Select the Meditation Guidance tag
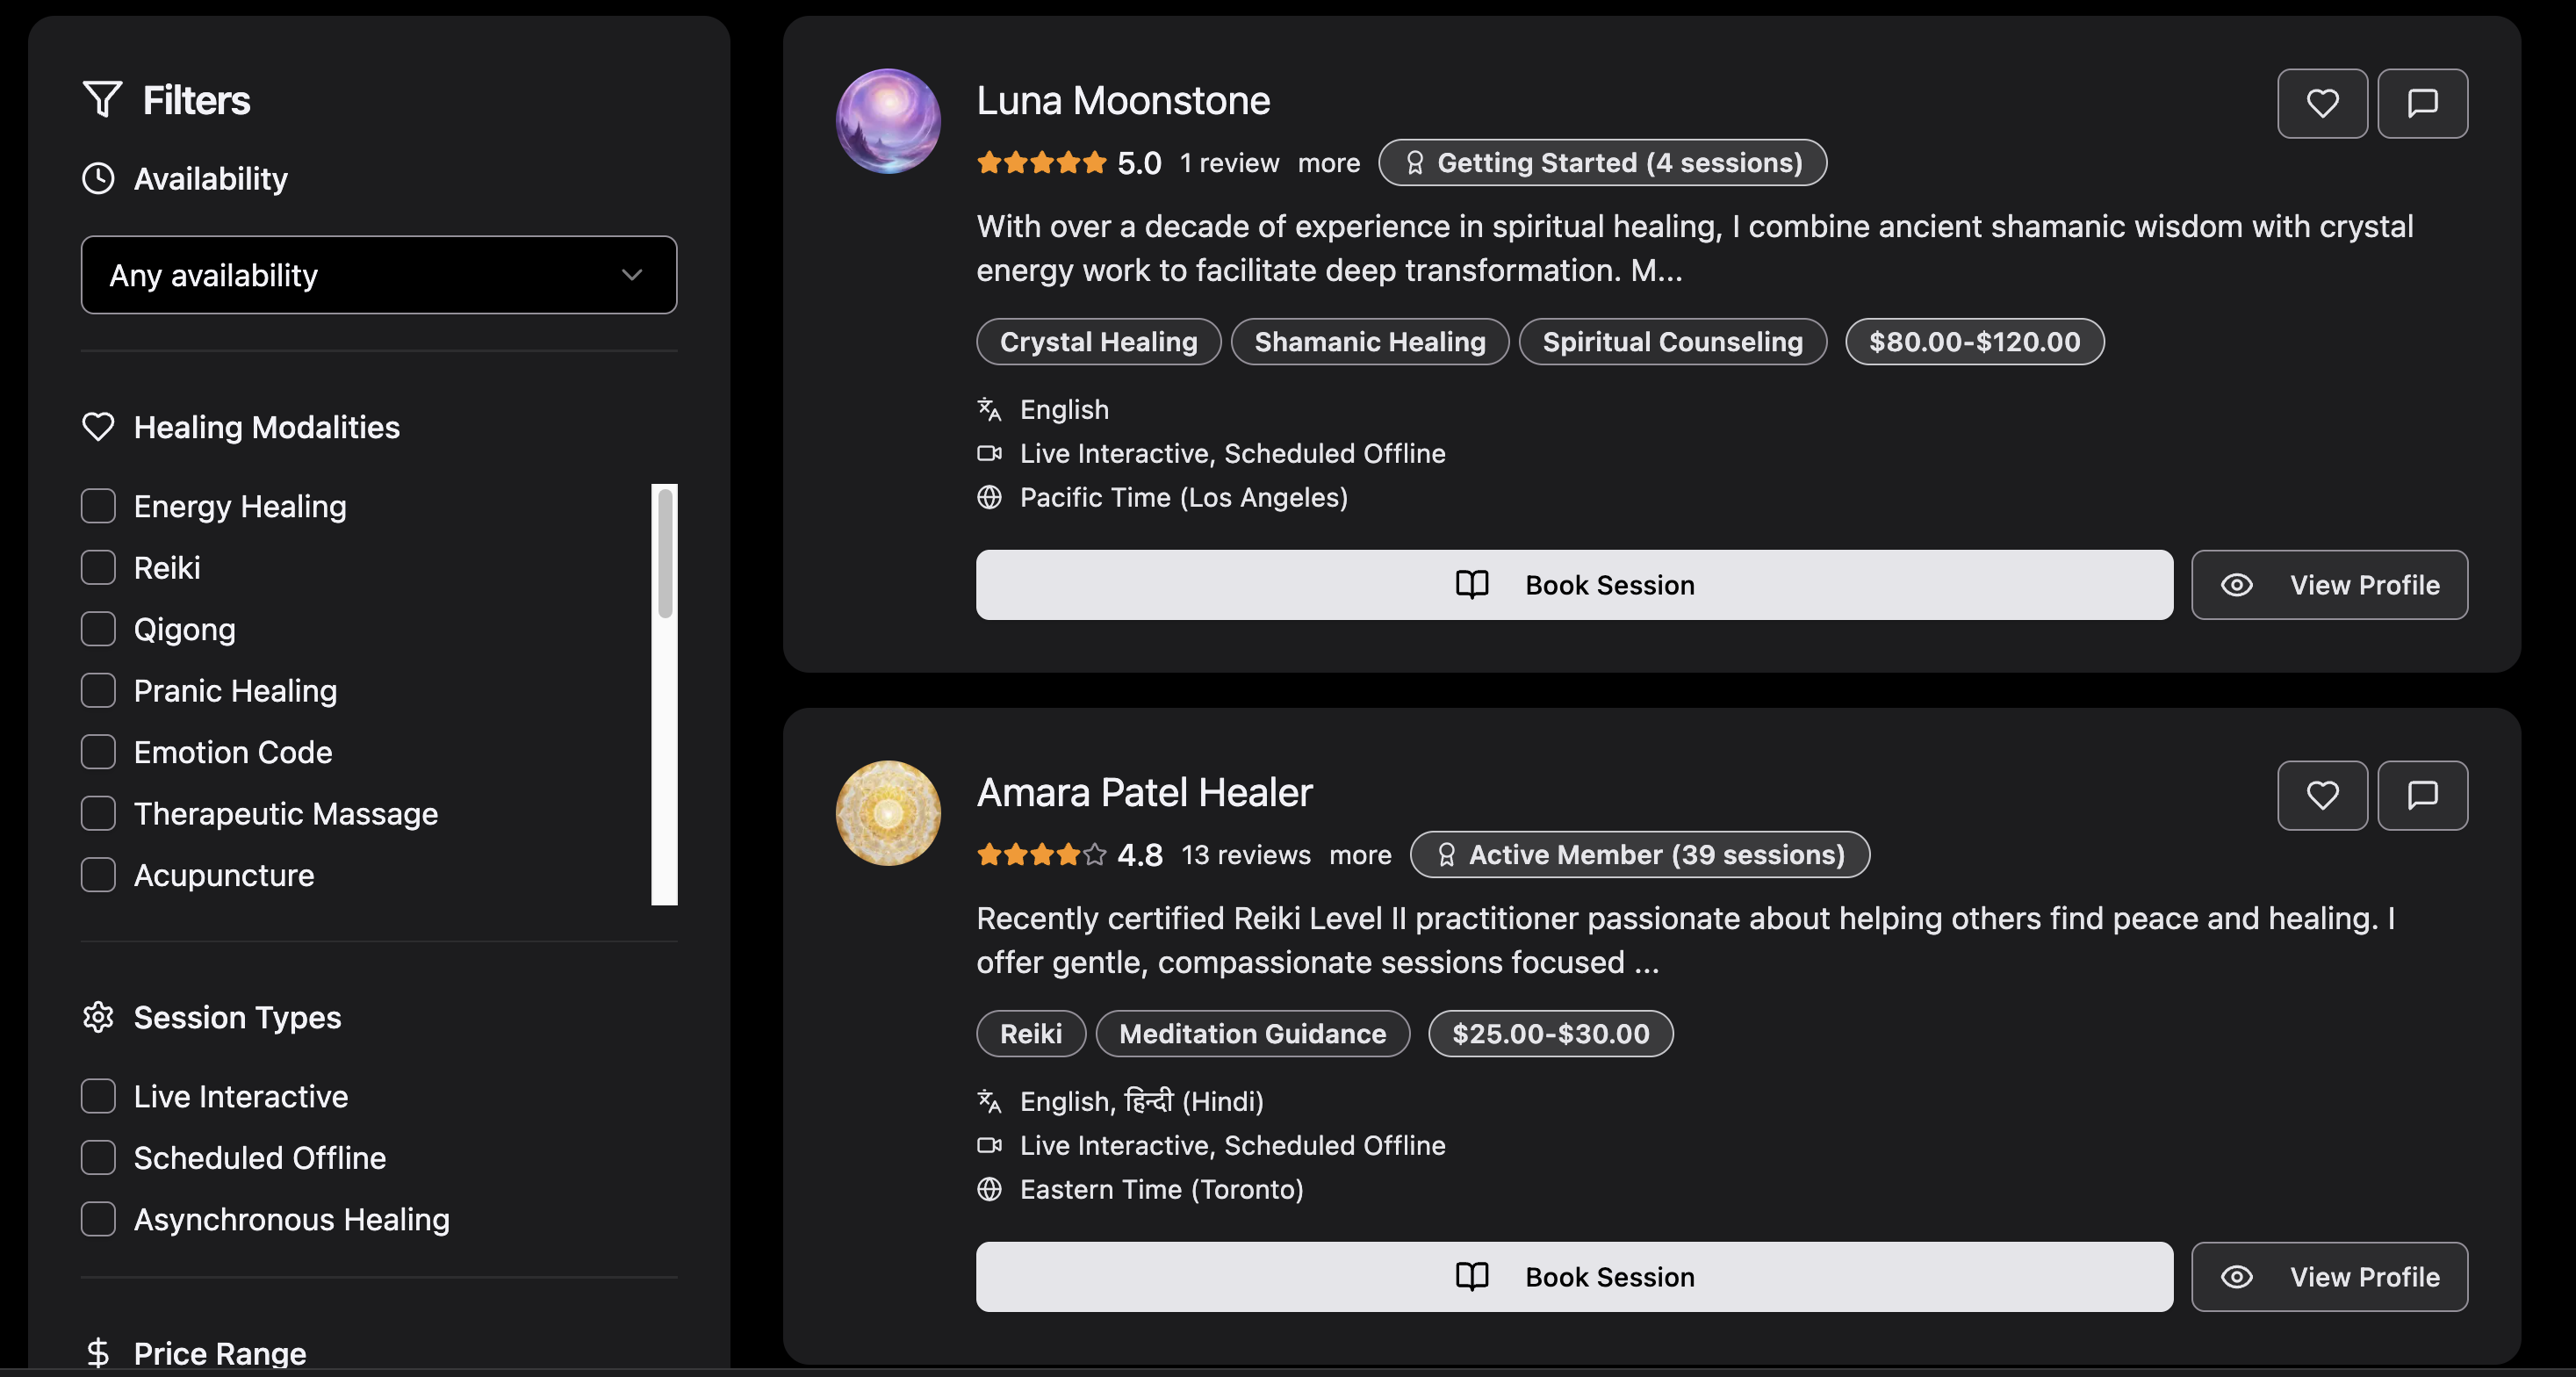The width and height of the screenshot is (2576, 1377). pos(1252,1033)
